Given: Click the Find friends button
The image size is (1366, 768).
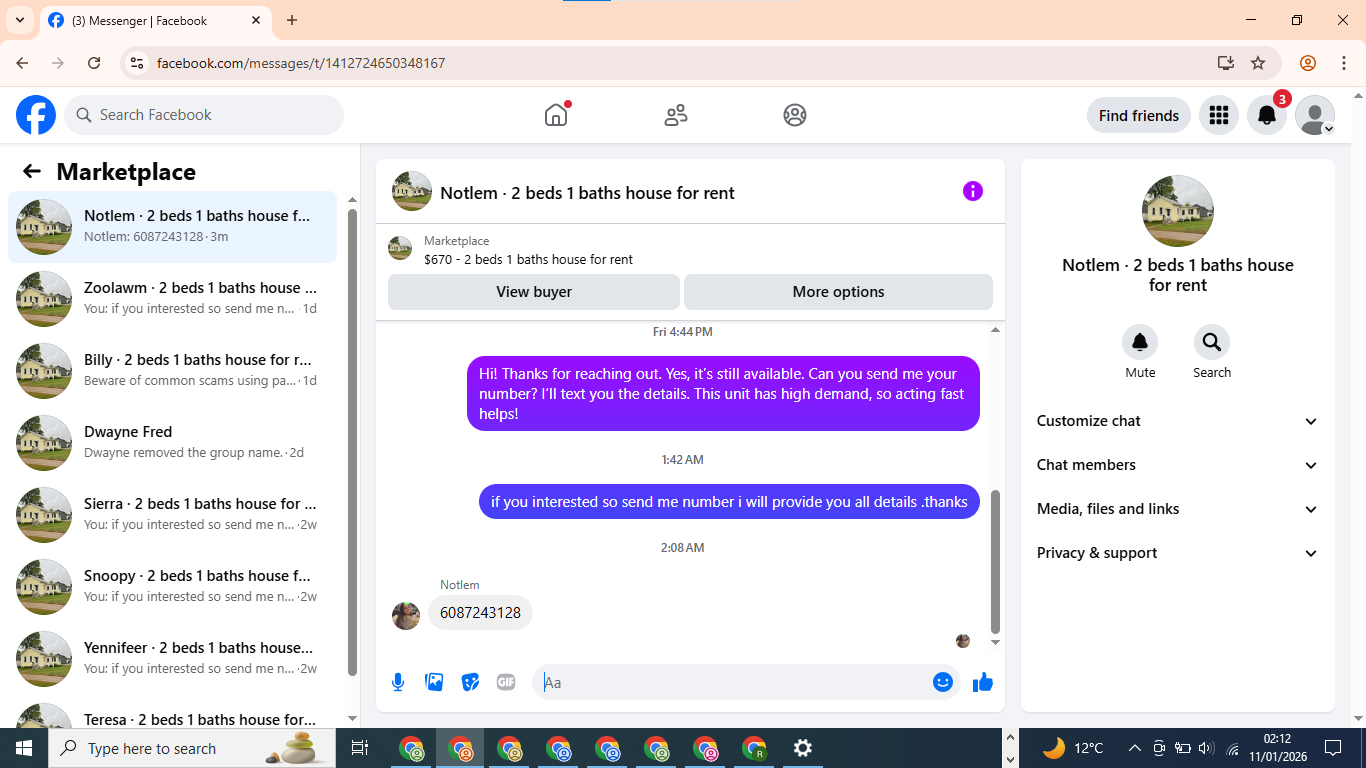Looking at the screenshot, I should pyautogui.click(x=1139, y=115).
